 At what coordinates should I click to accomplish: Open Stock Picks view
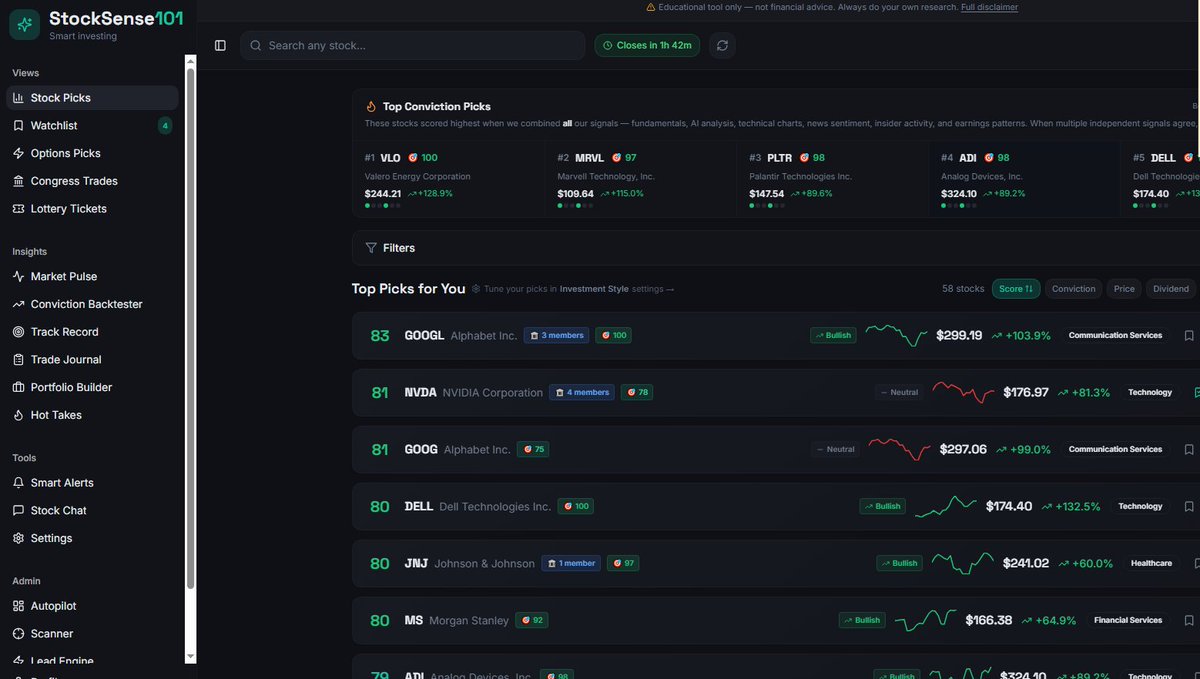click(x=92, y=98)
